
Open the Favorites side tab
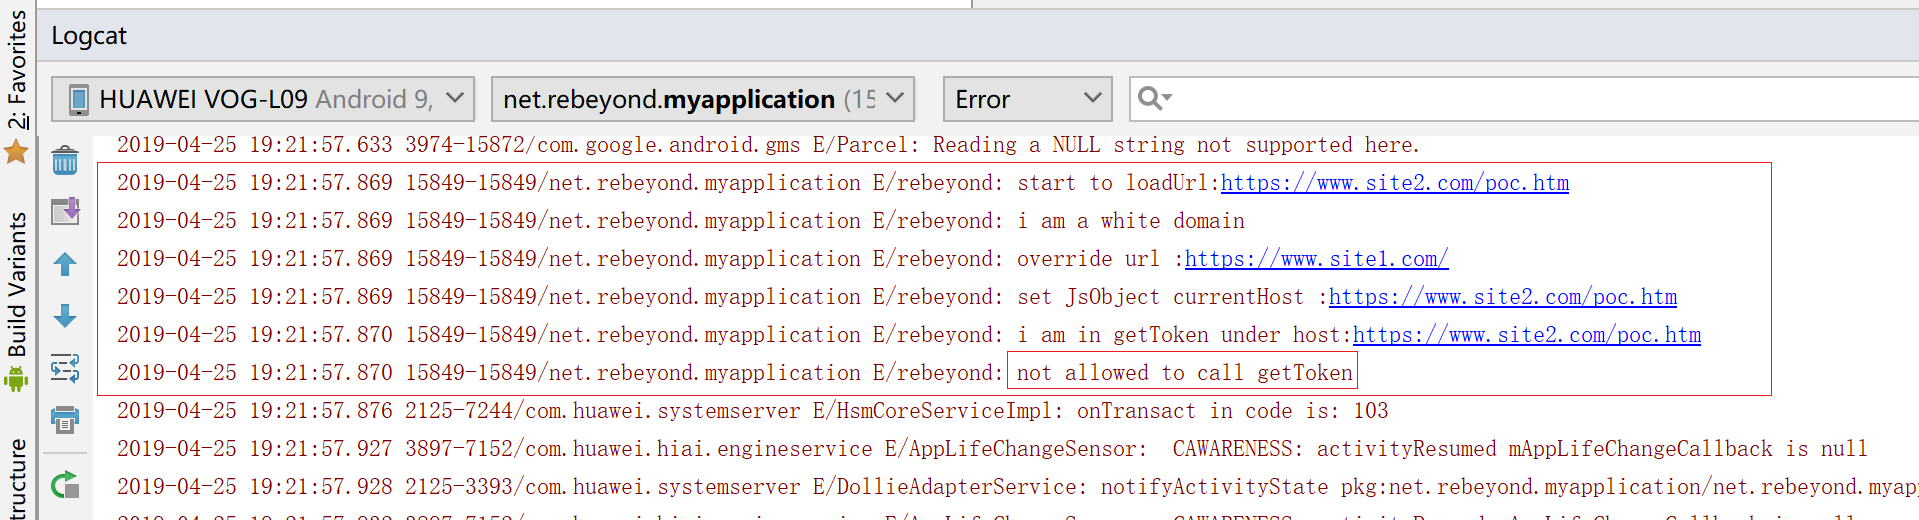tap(17, 69)
